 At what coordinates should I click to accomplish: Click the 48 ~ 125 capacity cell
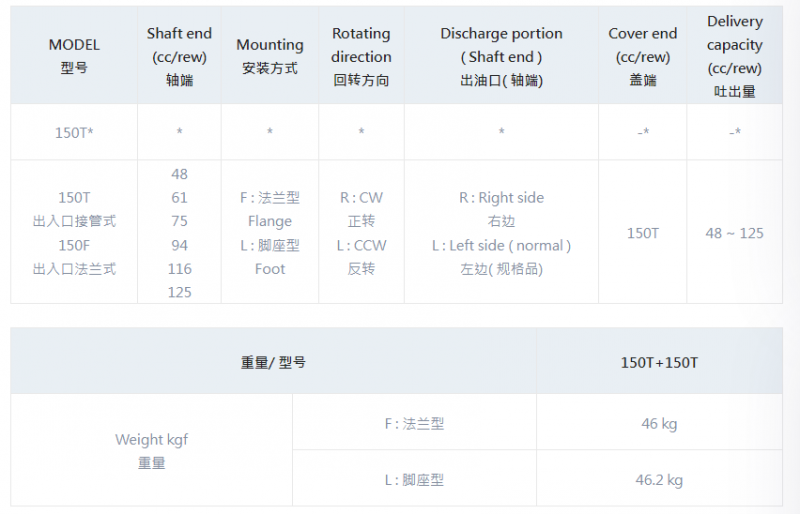click(x=735, y=233)
